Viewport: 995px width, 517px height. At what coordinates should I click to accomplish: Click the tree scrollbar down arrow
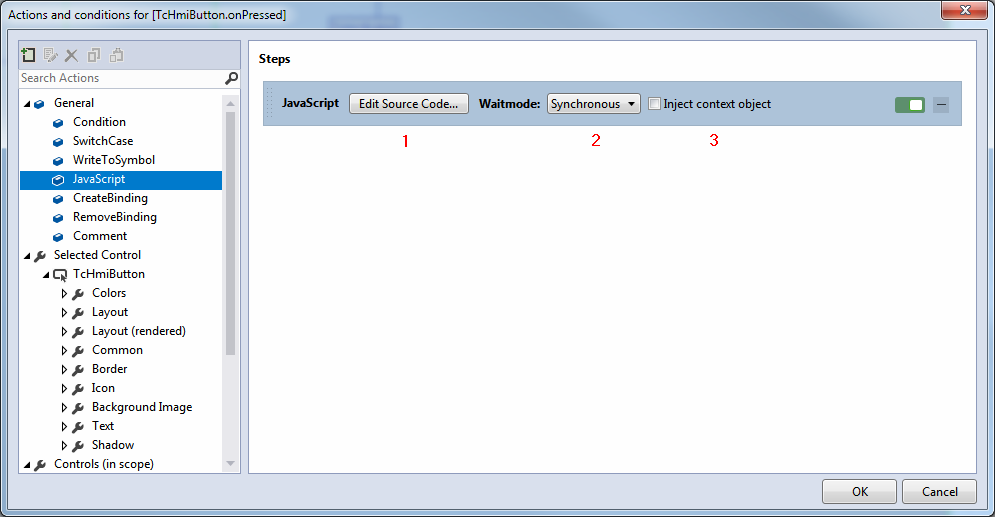[230, 464]
